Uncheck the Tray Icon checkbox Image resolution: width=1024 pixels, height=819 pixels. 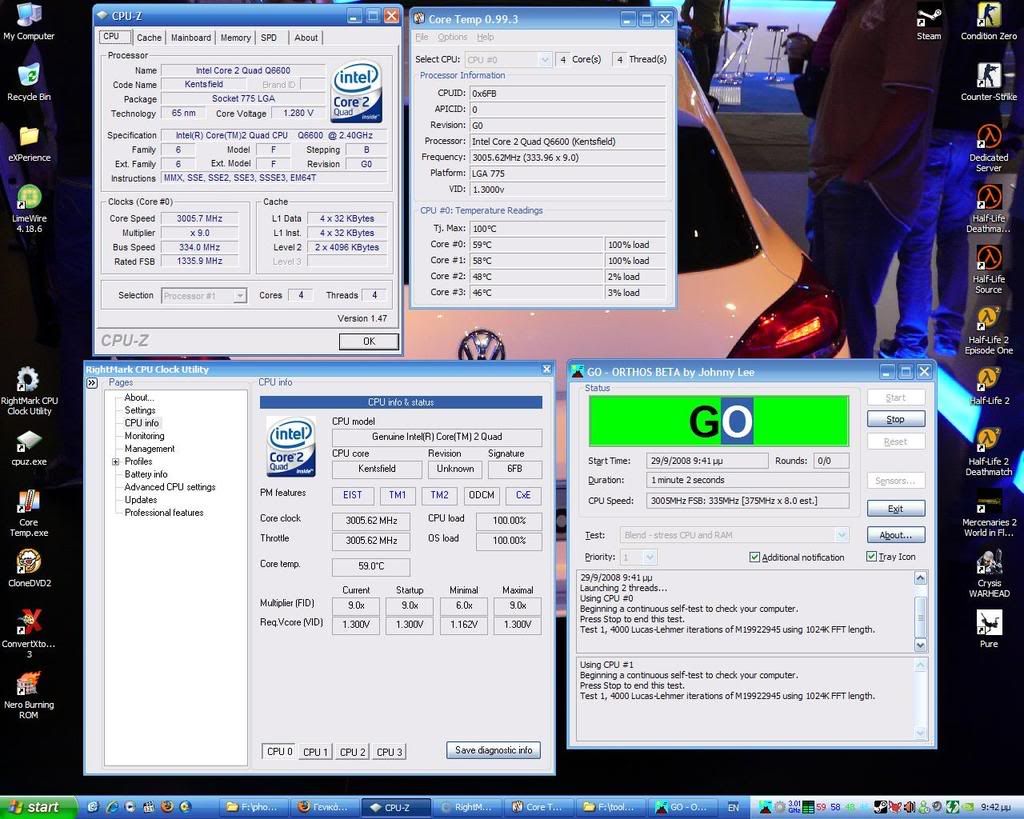872,557
